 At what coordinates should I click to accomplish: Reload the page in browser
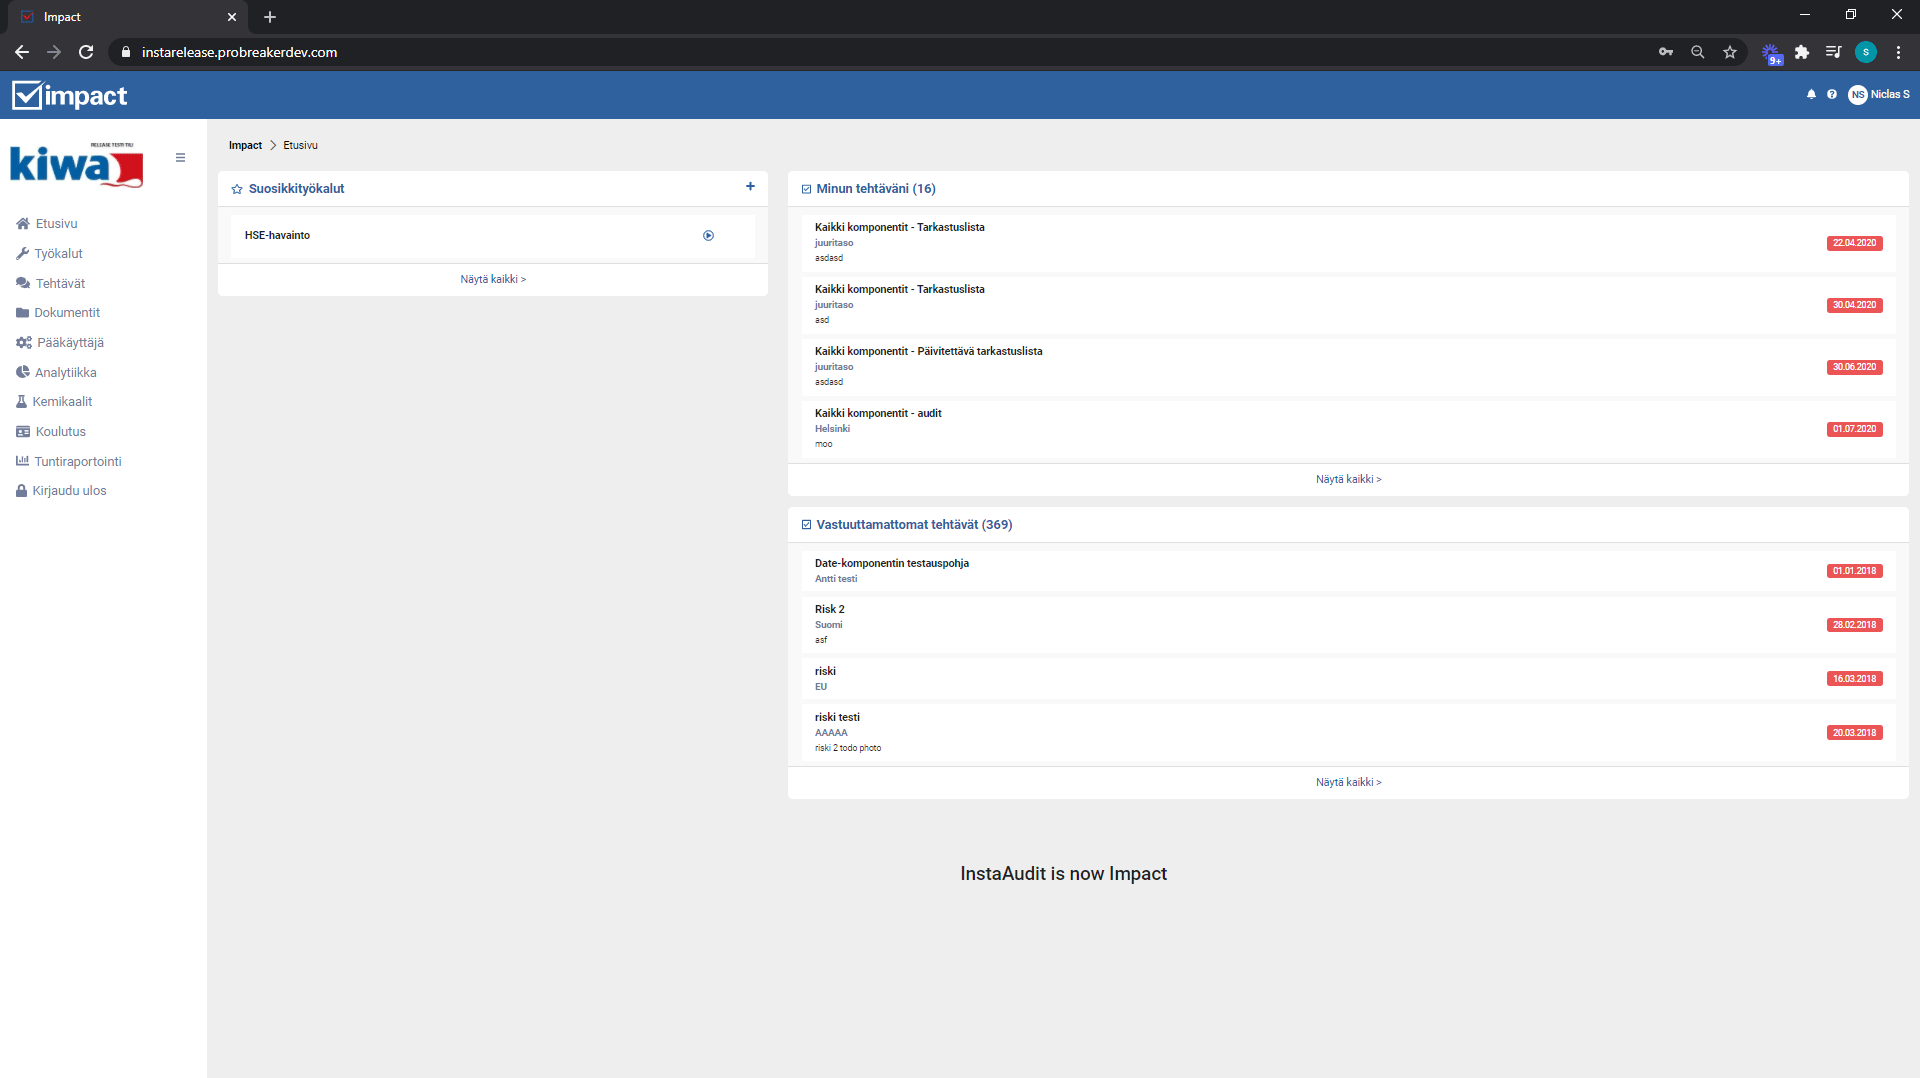tap(86, 52)
